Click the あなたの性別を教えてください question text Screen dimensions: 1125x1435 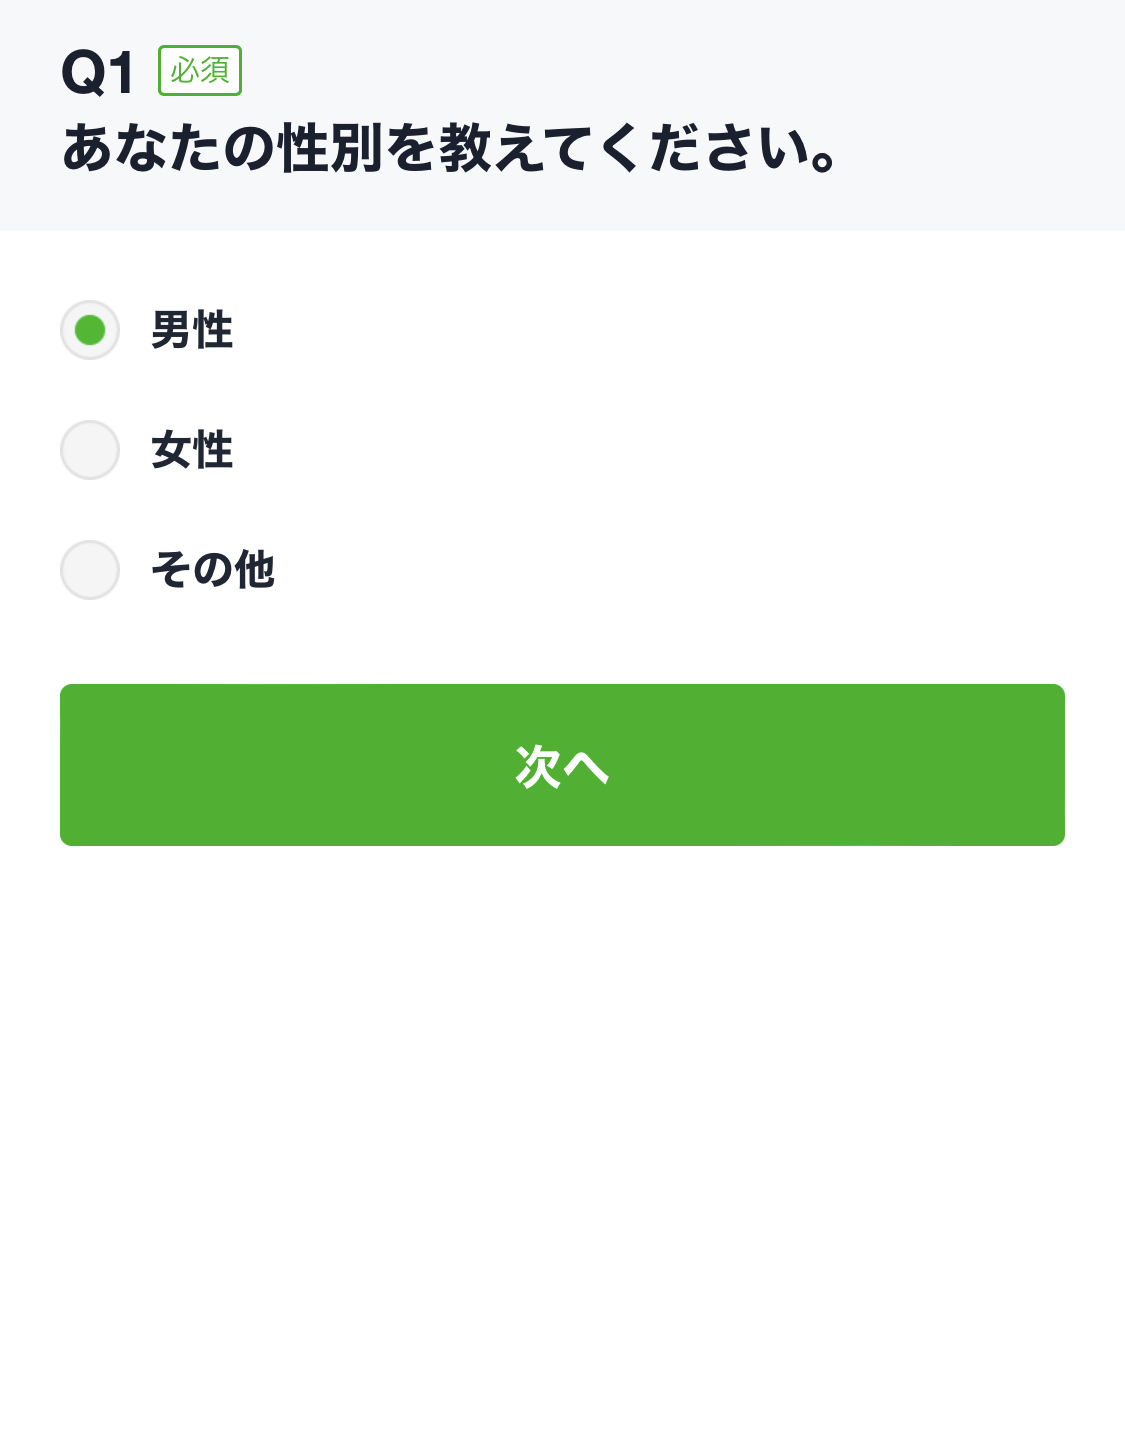450,150
